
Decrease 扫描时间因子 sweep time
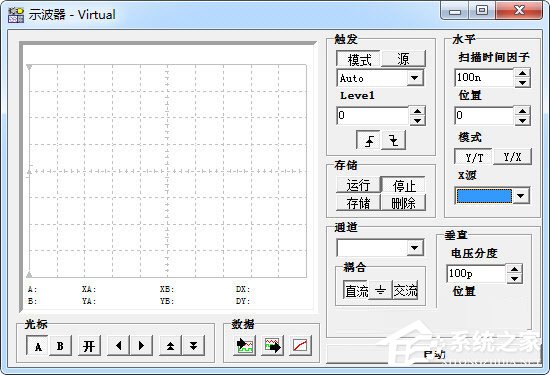click(x=523, y=83)
